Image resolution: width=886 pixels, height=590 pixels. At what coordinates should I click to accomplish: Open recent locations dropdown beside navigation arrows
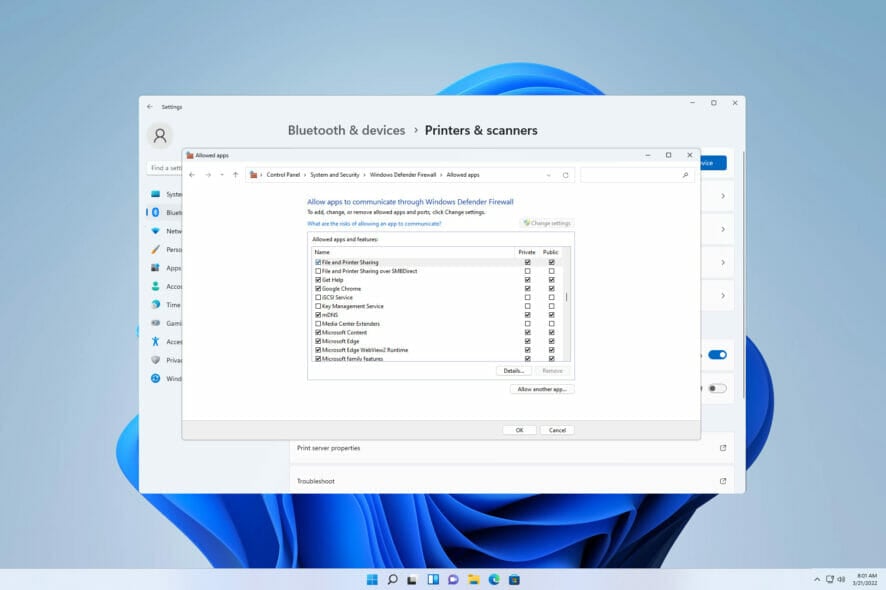[x=222, y=175]
